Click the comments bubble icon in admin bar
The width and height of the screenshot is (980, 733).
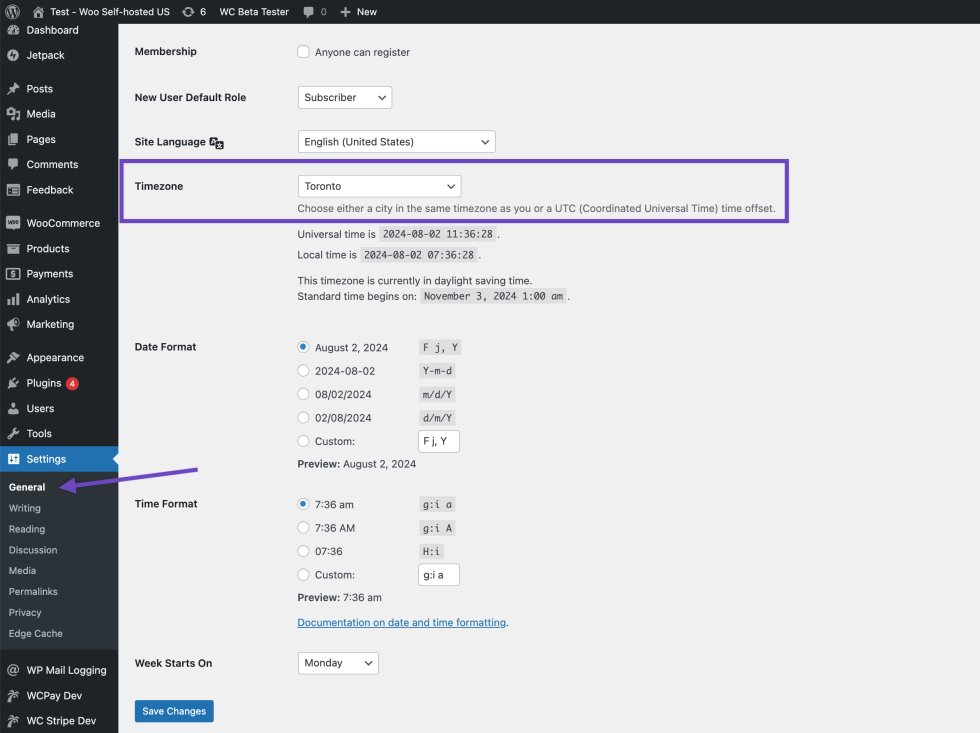(309, 11)
